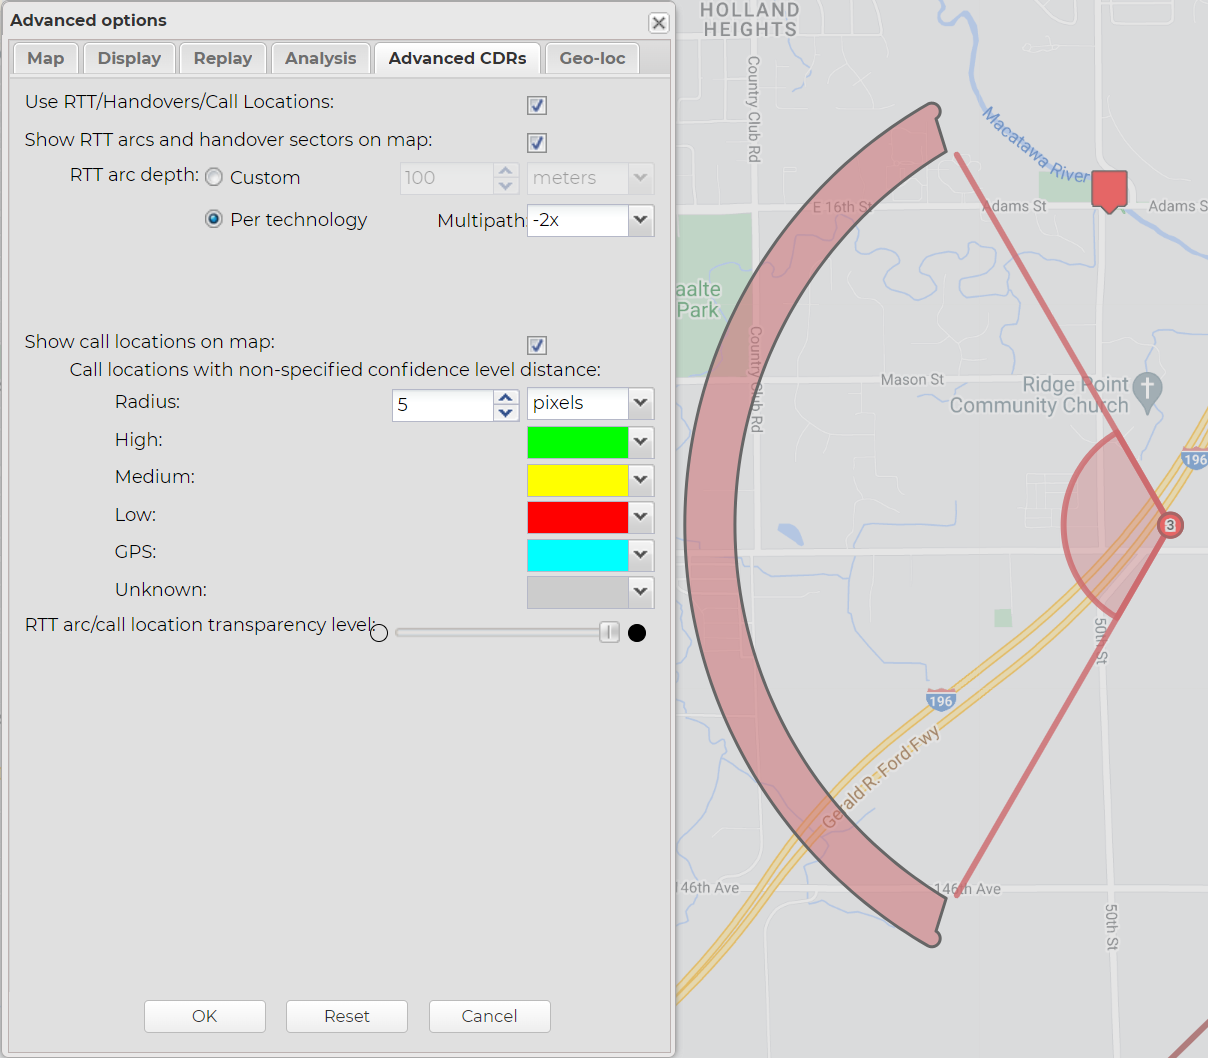Open the Multipath dropdown
The width and height of the screenshot is (1208, 1058).
[x=640, y=220]
